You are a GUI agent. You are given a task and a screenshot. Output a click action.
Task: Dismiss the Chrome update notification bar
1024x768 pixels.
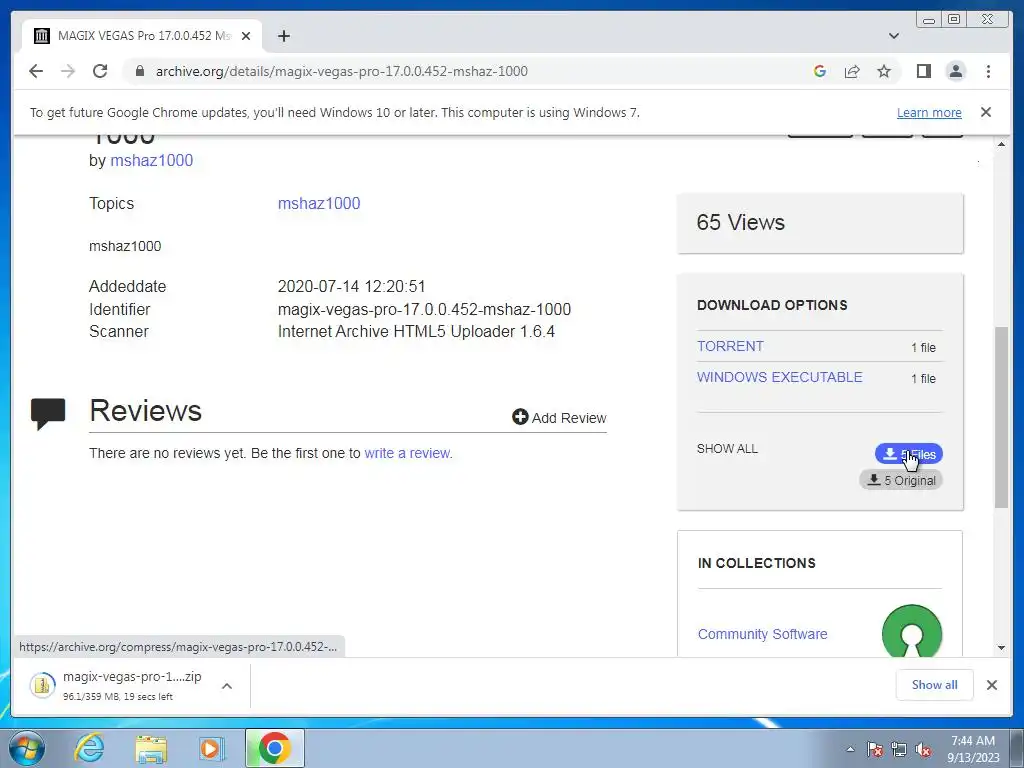pyautogui.click(x=986, y=112)
